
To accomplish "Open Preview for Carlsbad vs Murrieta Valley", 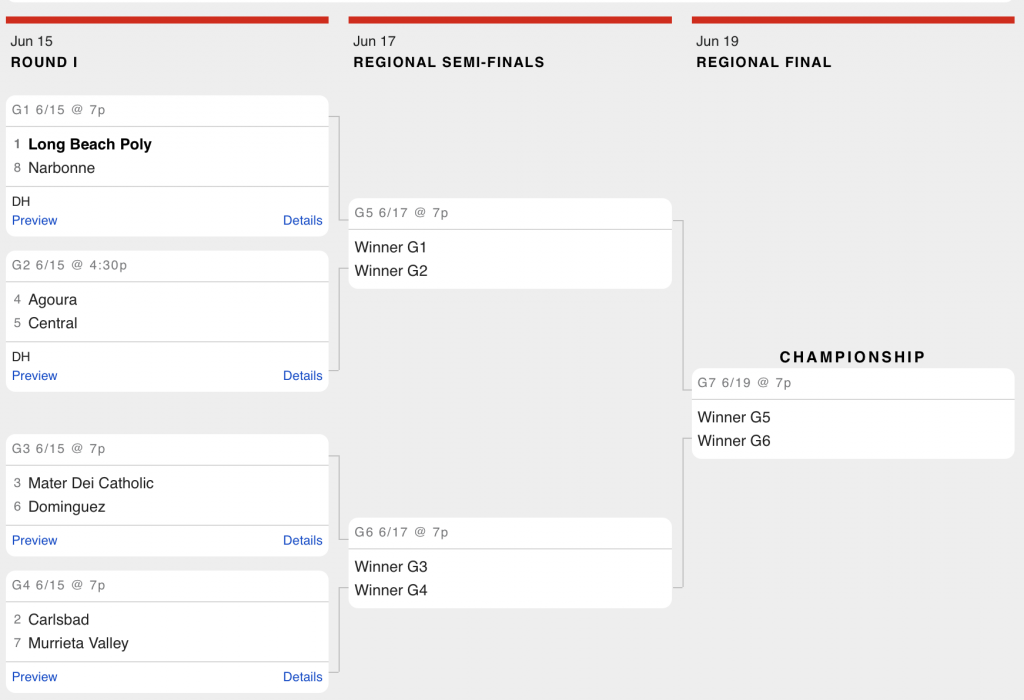I will 35,676.
